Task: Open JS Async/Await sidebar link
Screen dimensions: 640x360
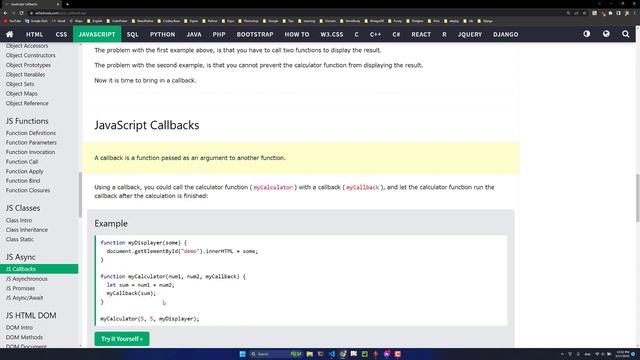Action: point(24,298)
